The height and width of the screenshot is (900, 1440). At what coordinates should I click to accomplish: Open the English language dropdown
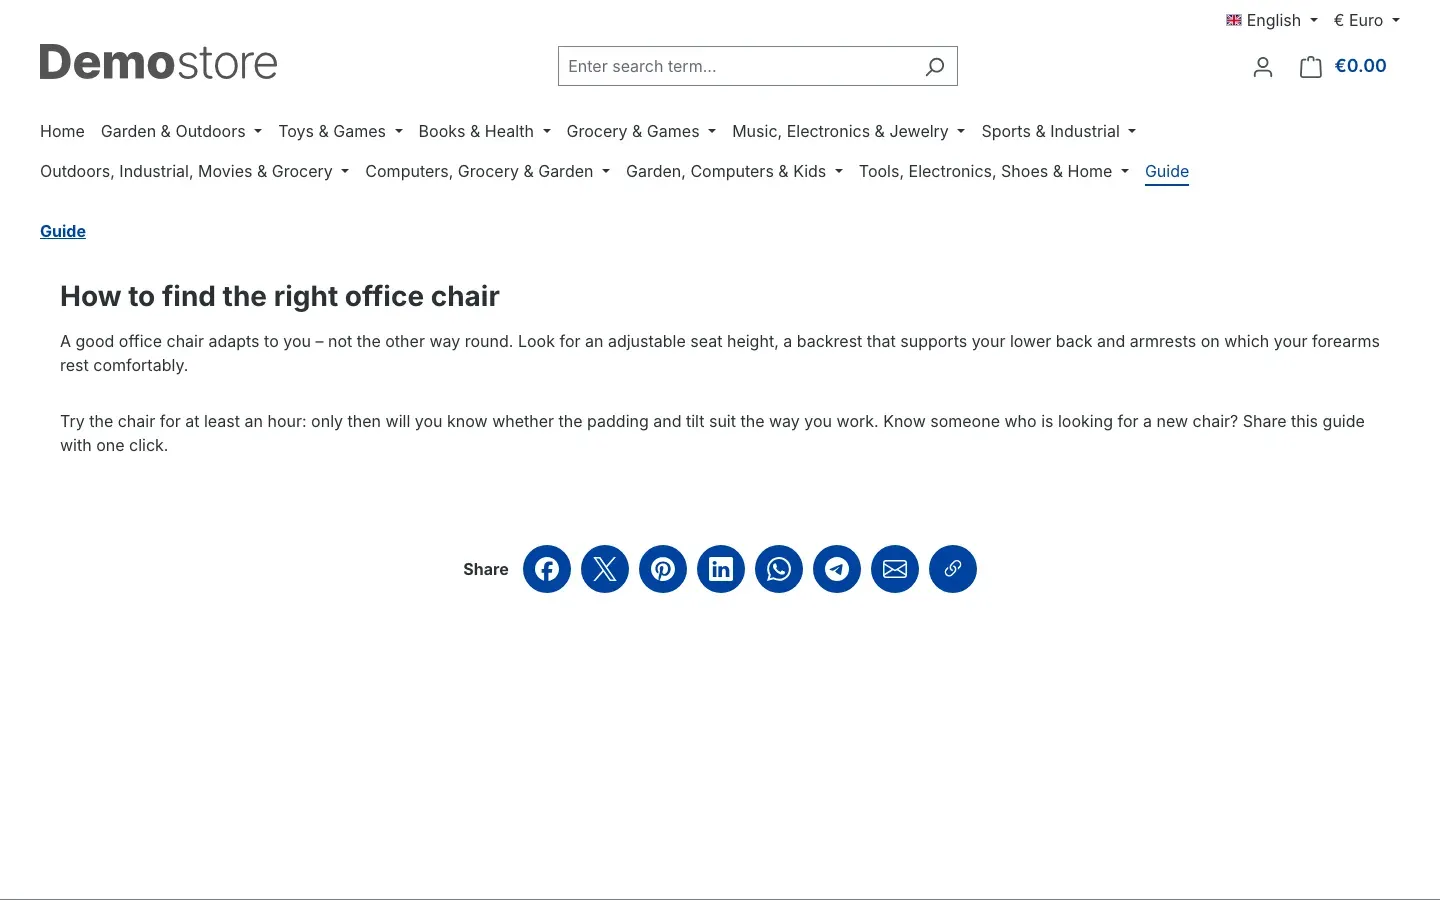[x=1272, y=20]
